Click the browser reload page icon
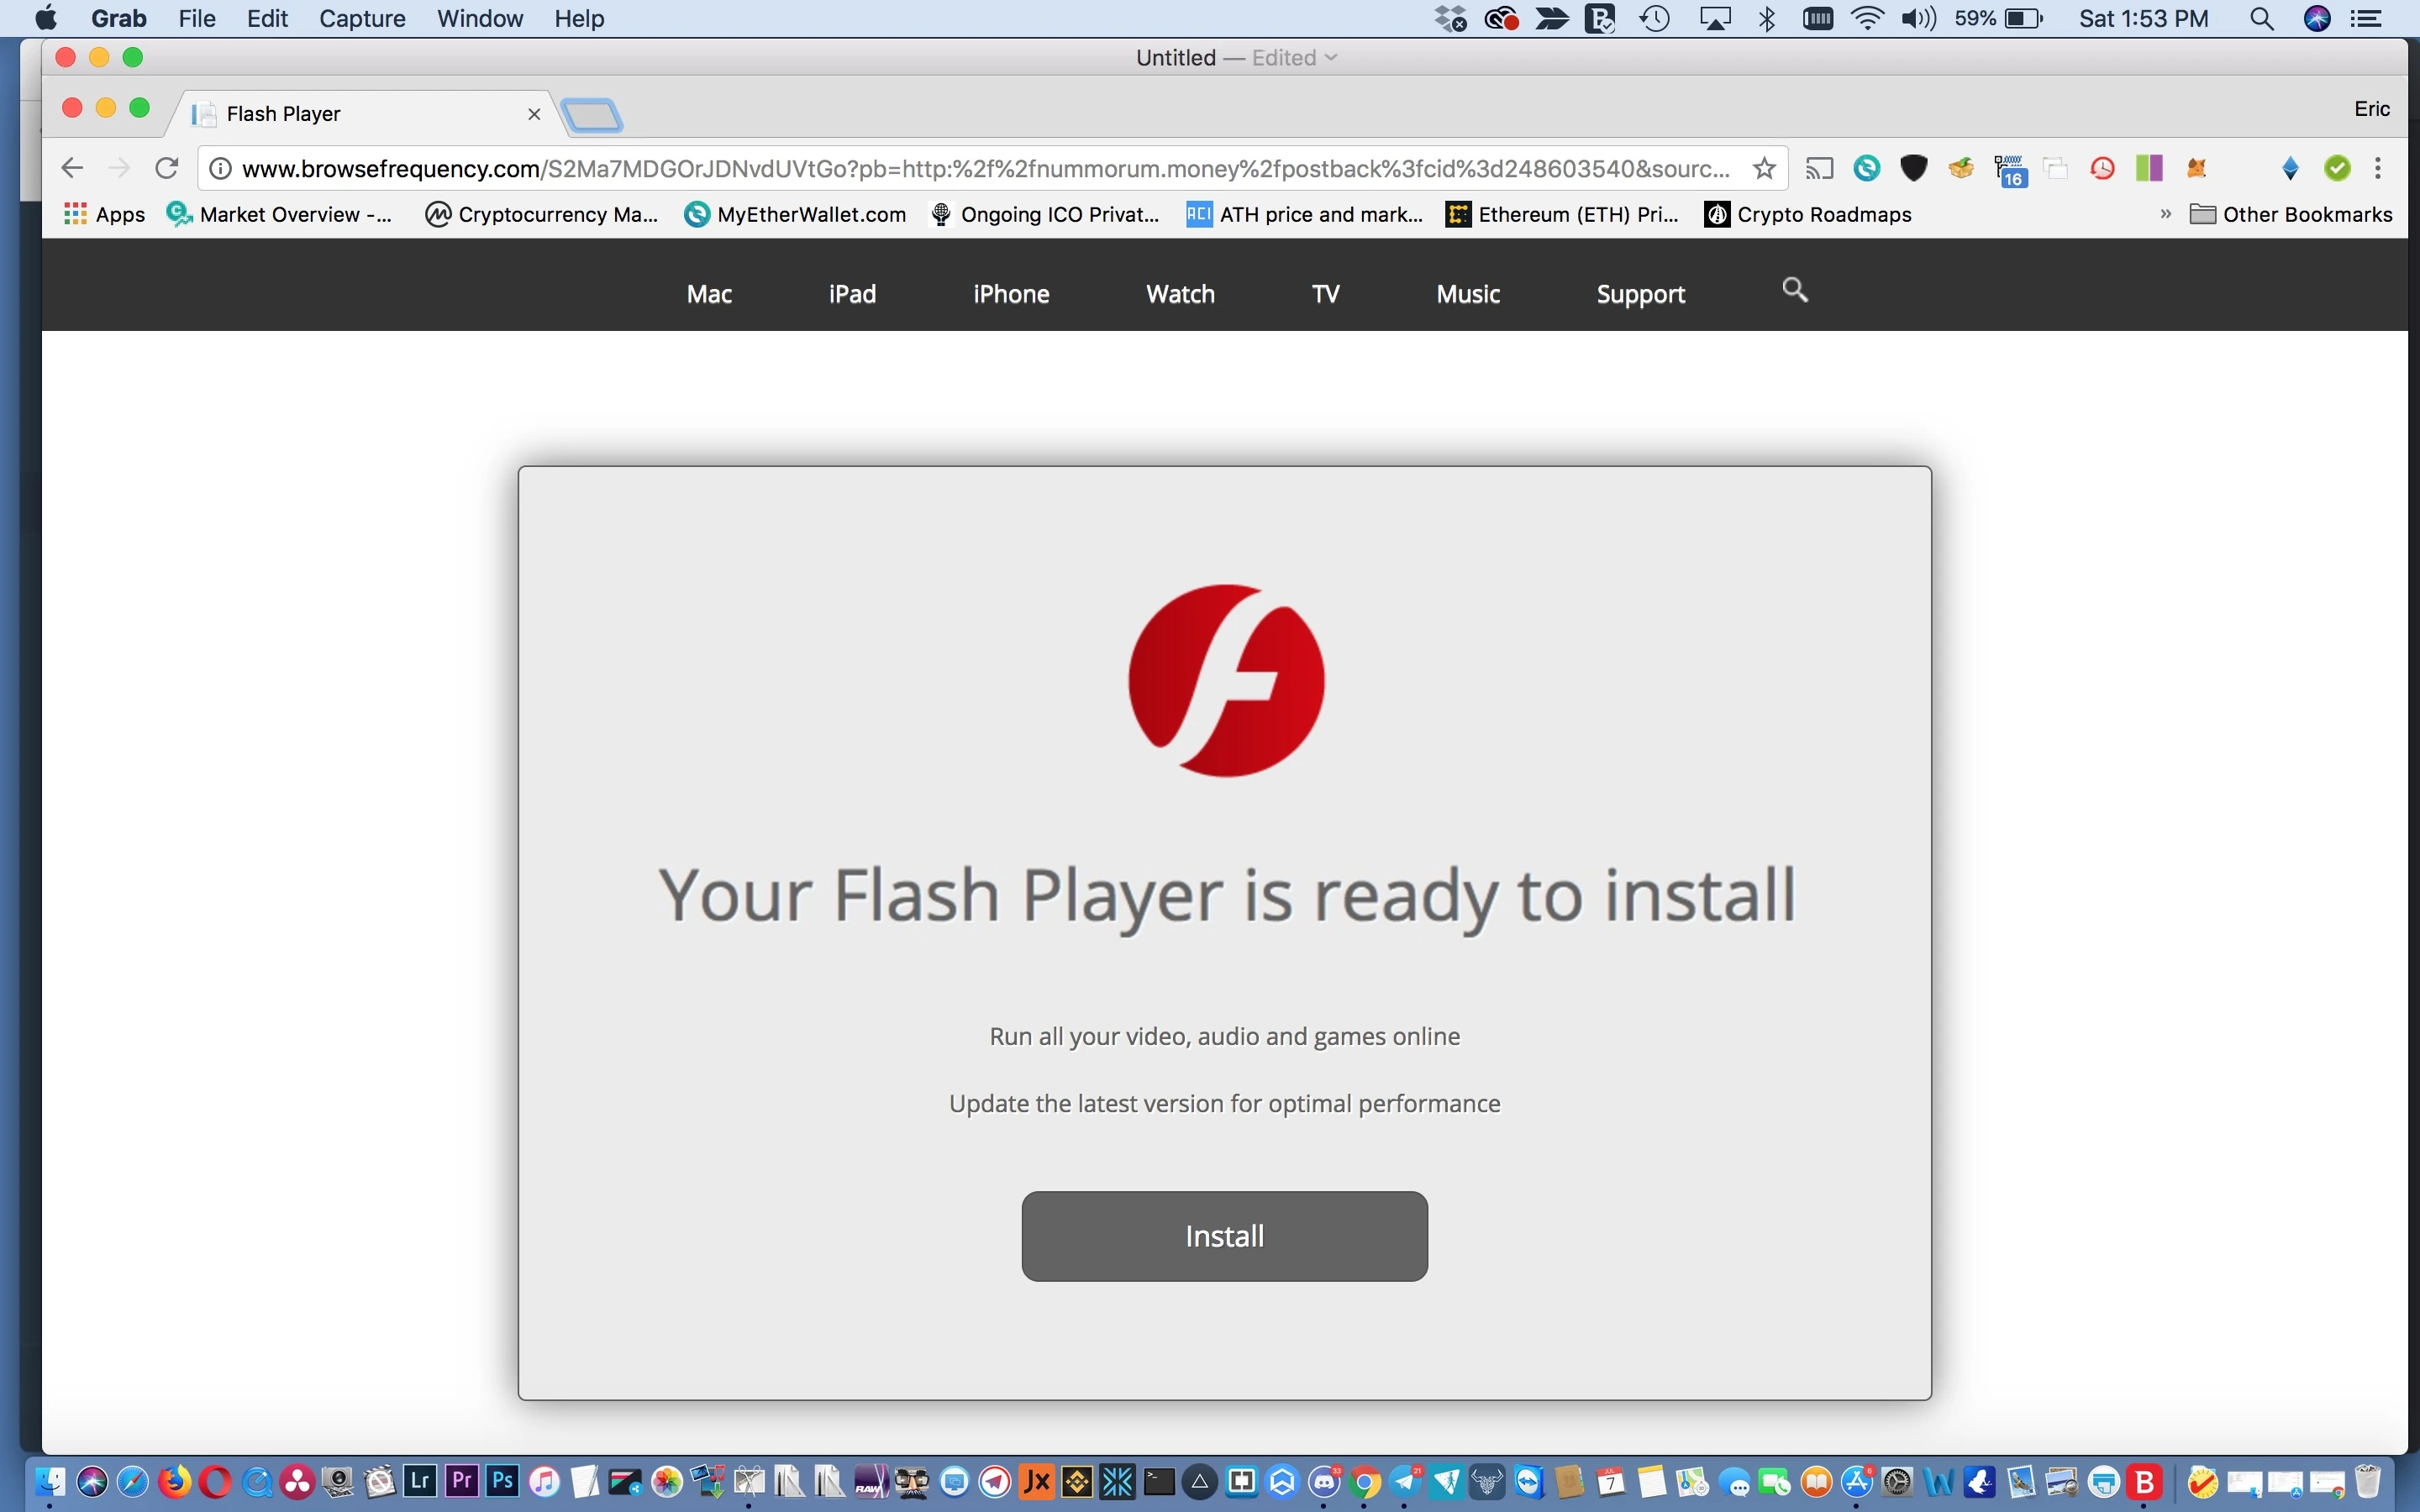 point(166,168)
